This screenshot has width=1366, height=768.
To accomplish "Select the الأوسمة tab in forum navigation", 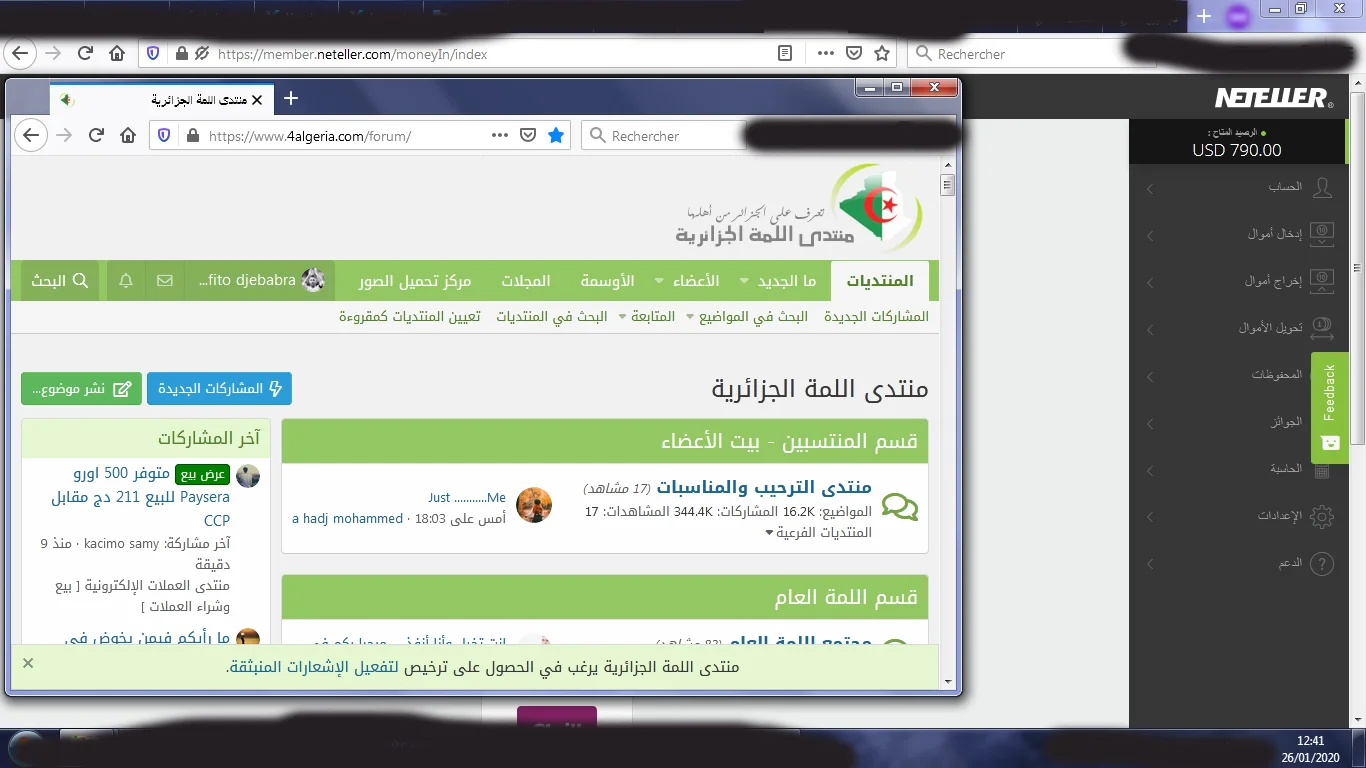I will 608,281.
